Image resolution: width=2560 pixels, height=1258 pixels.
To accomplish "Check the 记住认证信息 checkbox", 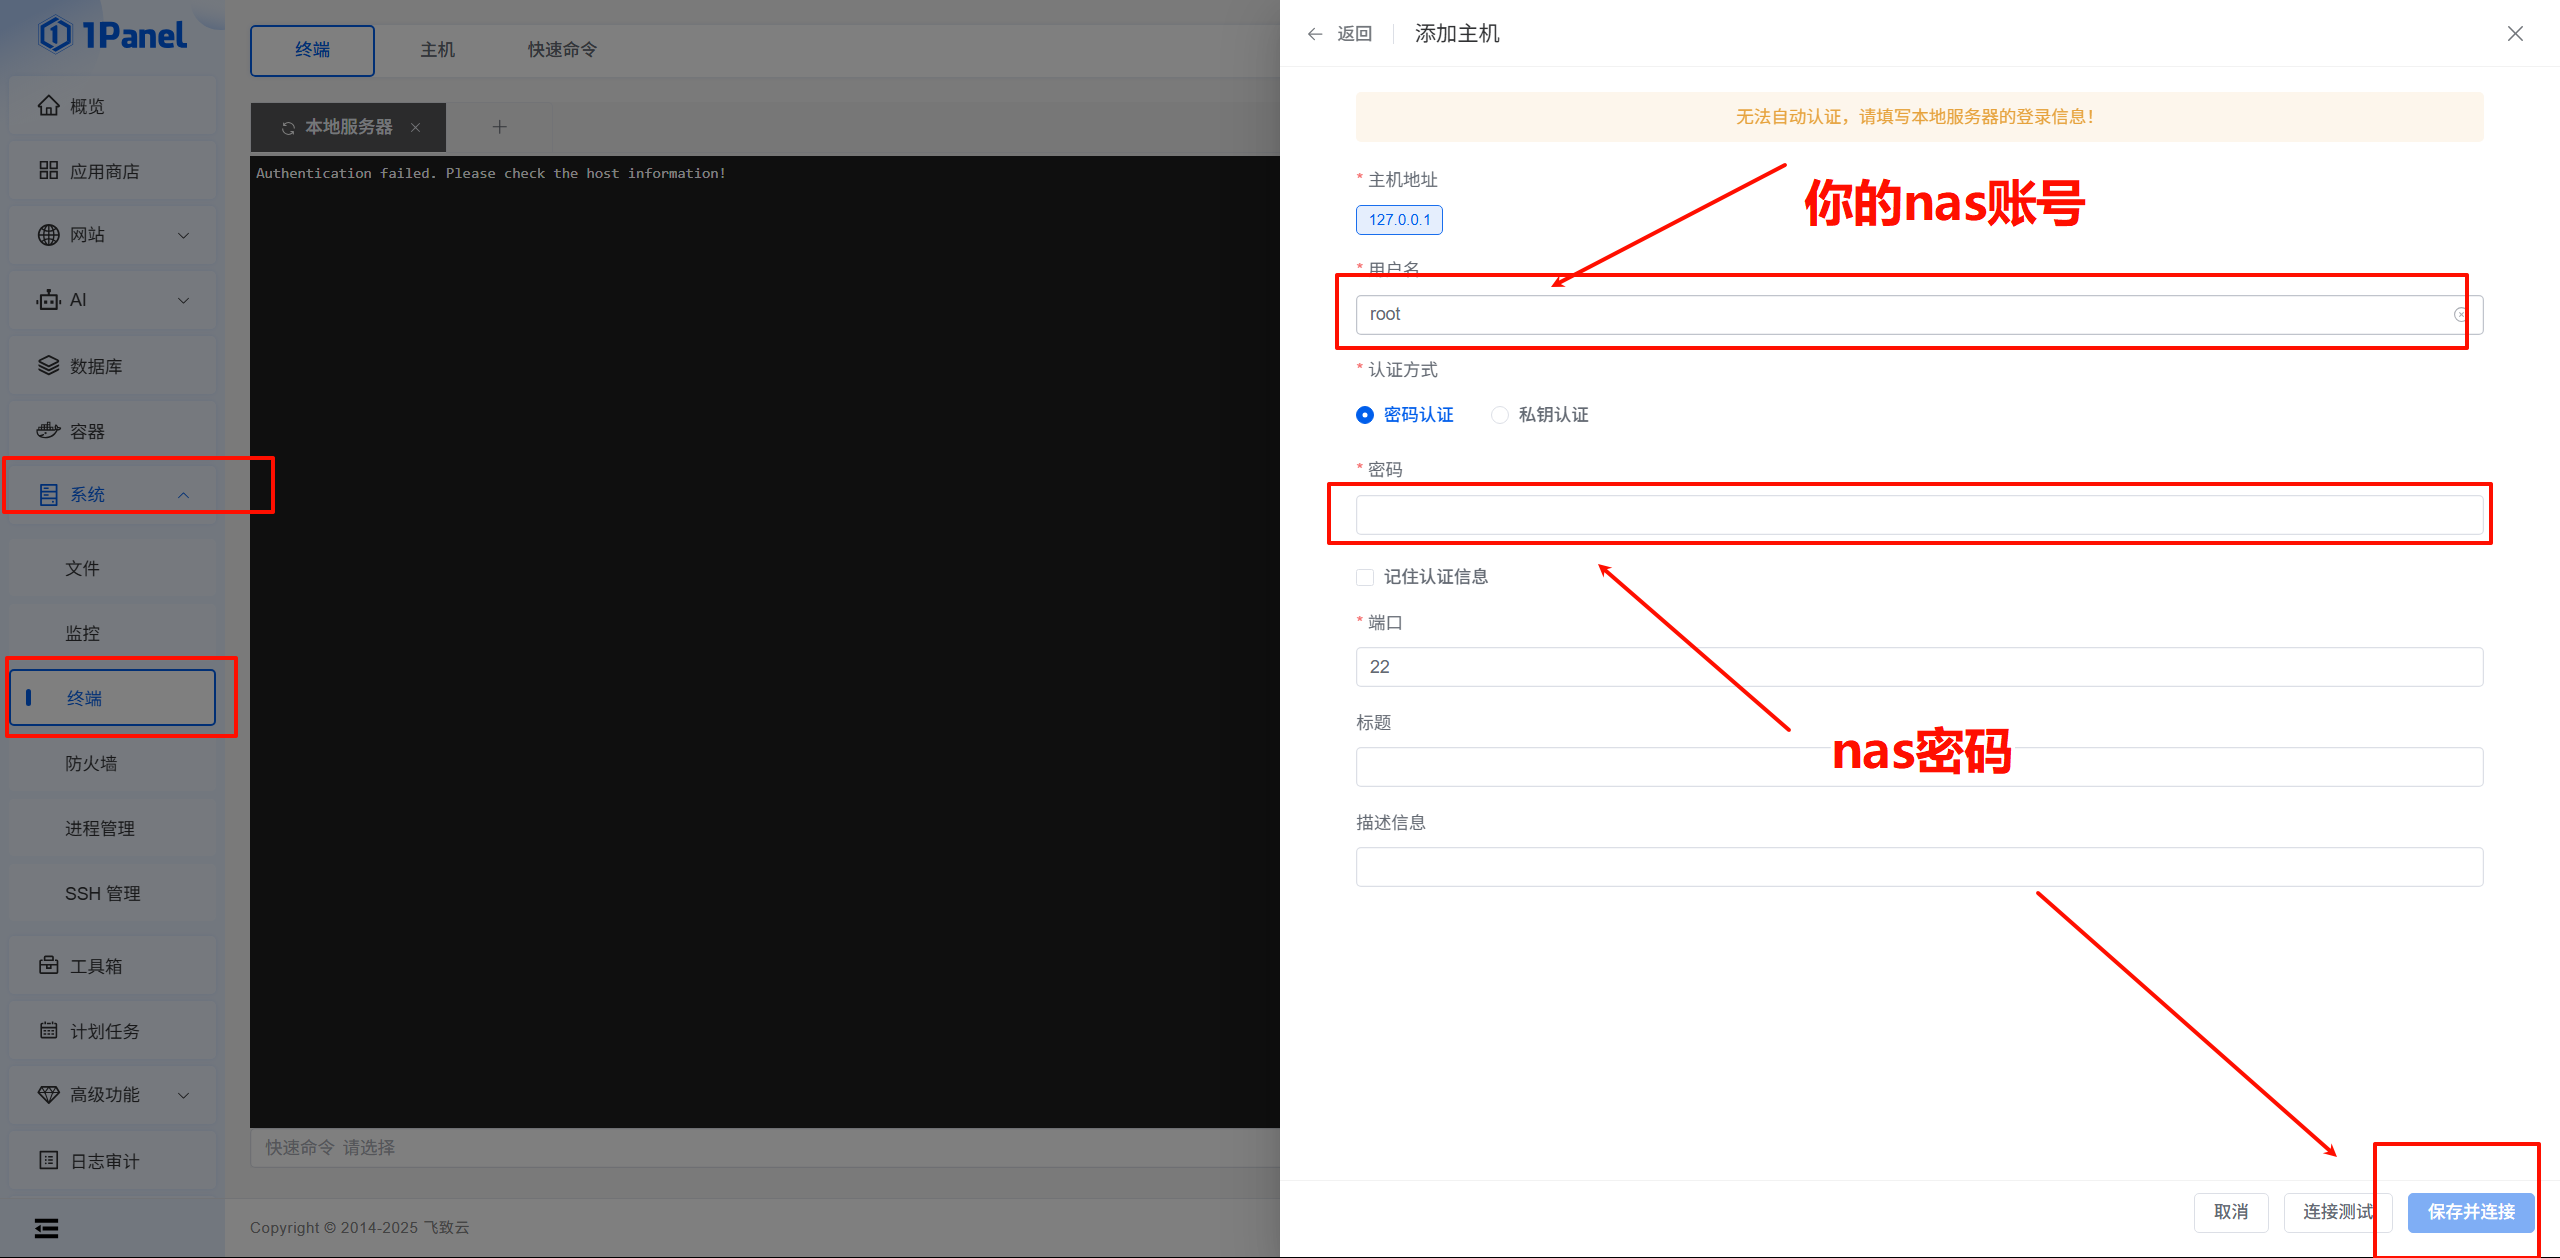I will (x=1365, y=577).
